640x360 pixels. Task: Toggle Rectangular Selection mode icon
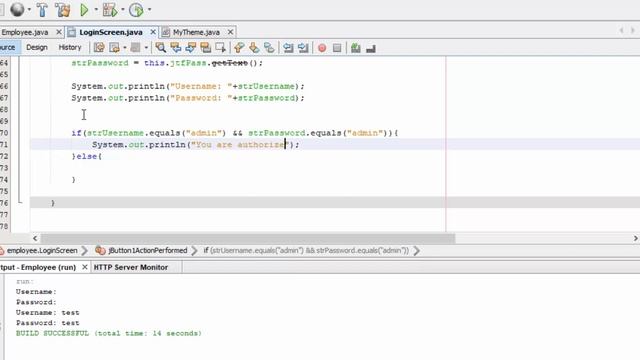220,48
